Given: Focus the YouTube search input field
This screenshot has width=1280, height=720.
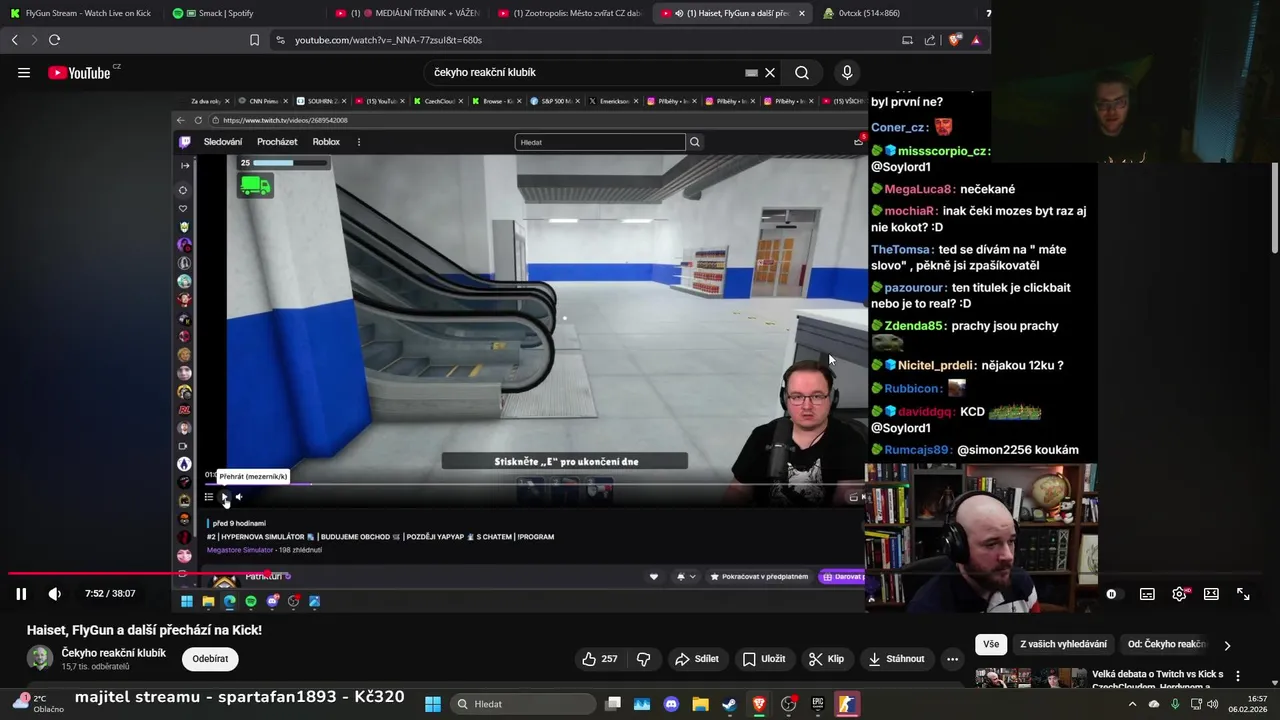Looking at the screenshot, I should 585,72.
